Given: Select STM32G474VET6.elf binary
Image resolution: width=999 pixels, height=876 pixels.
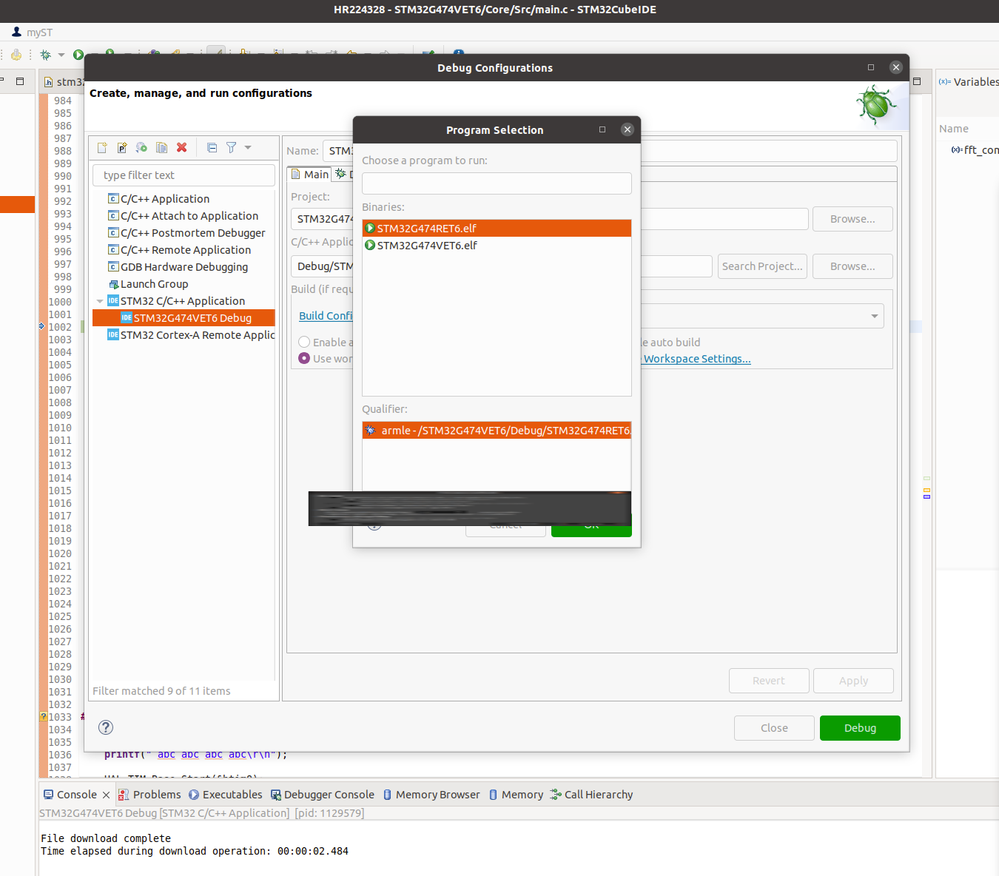Looking at the screenshot, I should coord(496,245).
